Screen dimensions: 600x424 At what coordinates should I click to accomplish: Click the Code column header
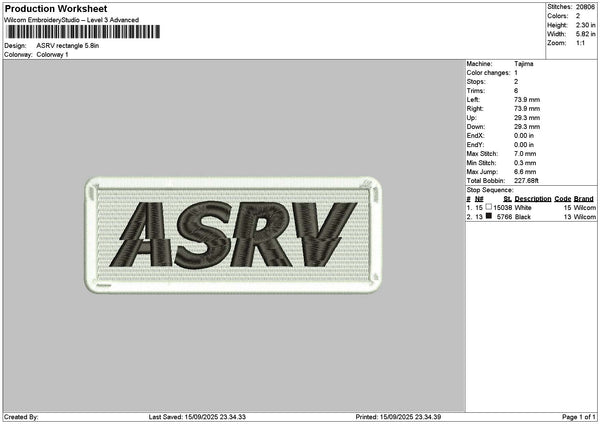(562, 199)
